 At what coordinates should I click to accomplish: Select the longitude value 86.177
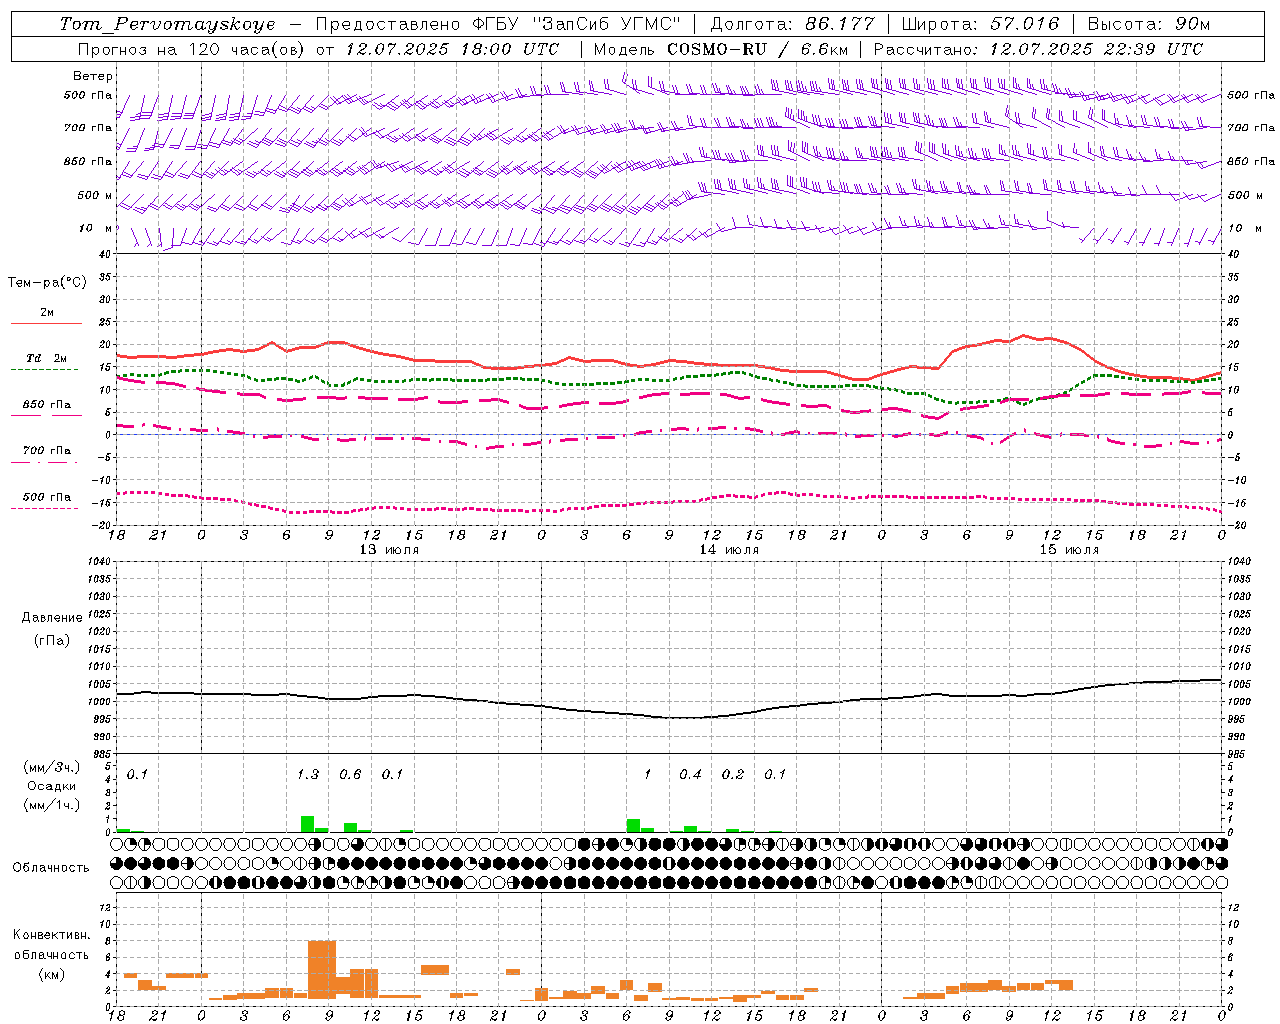click(841, 24)
